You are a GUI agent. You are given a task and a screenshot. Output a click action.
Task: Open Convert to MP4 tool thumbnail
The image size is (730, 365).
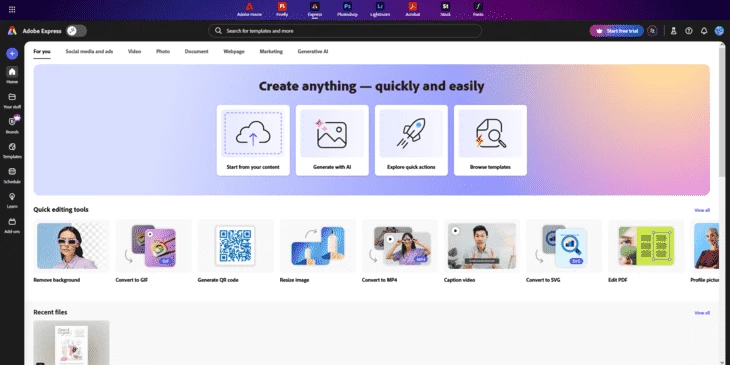(x=400, y=246)
